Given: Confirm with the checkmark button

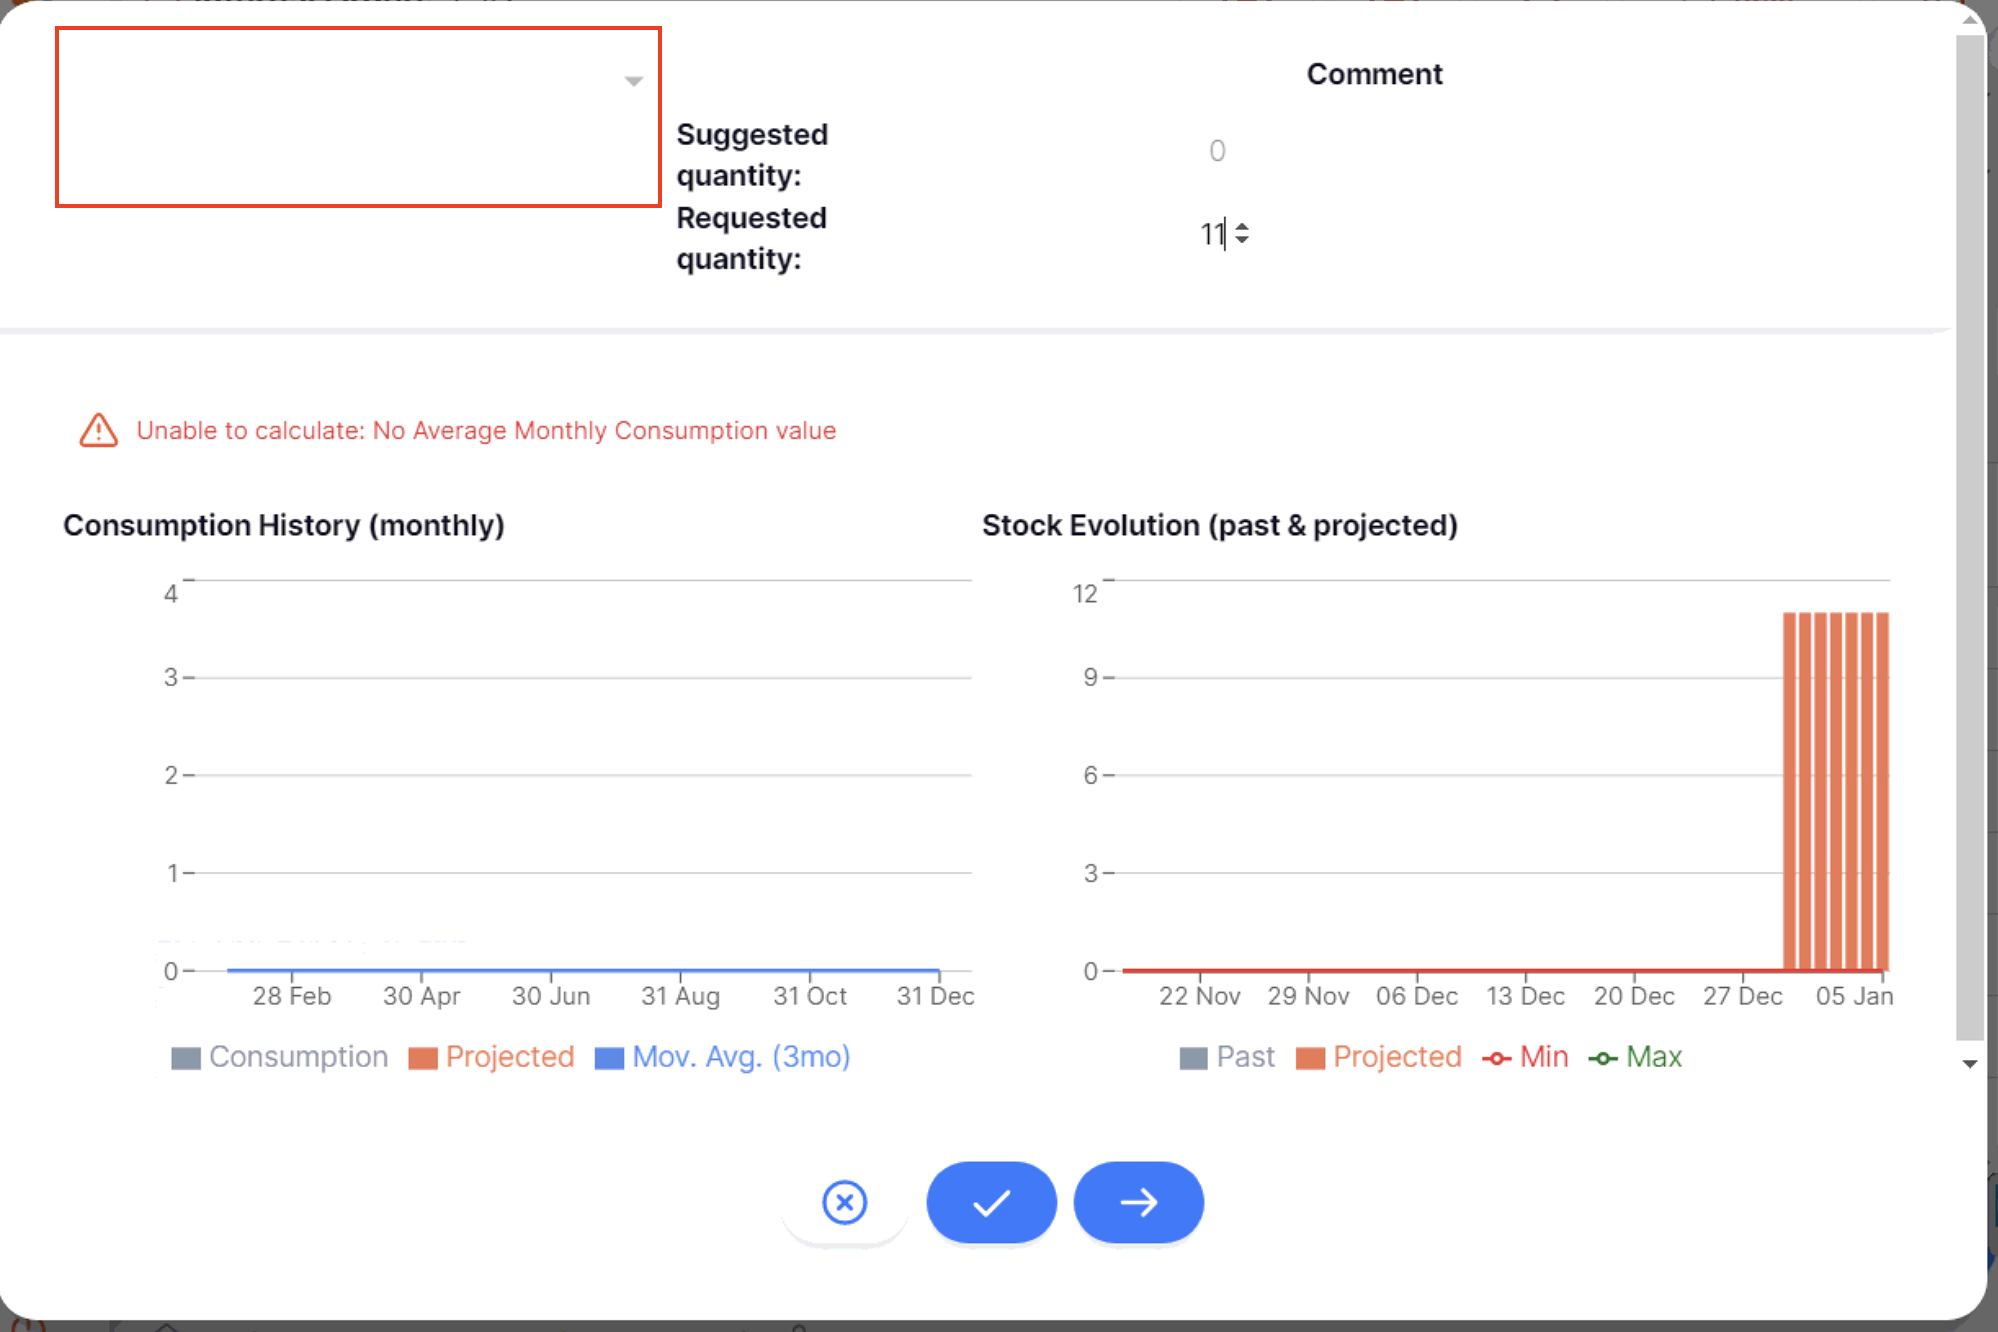Looking at the screenshot, I should click(x=991, y=1202).
